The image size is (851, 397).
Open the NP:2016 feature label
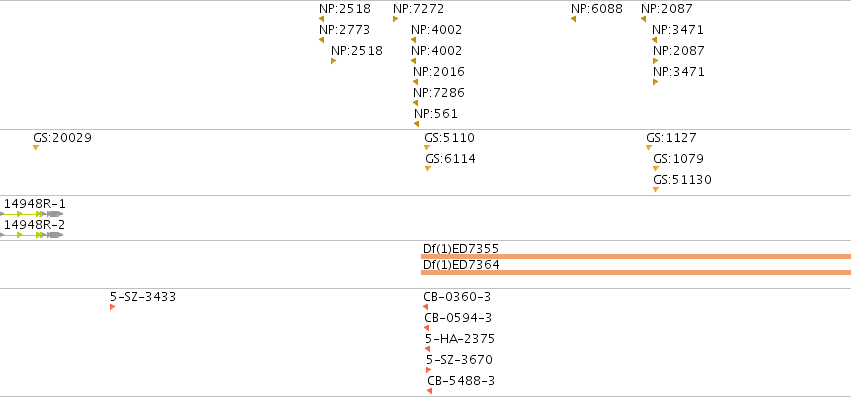tap(439, 72)
